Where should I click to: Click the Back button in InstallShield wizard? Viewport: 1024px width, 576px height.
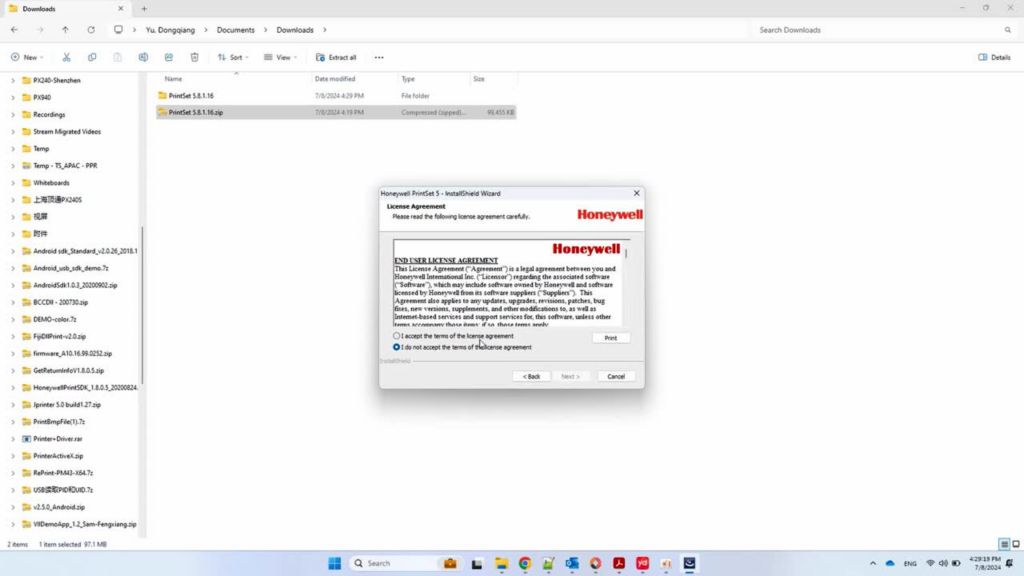pyautogui.click(x=532, y=376)
